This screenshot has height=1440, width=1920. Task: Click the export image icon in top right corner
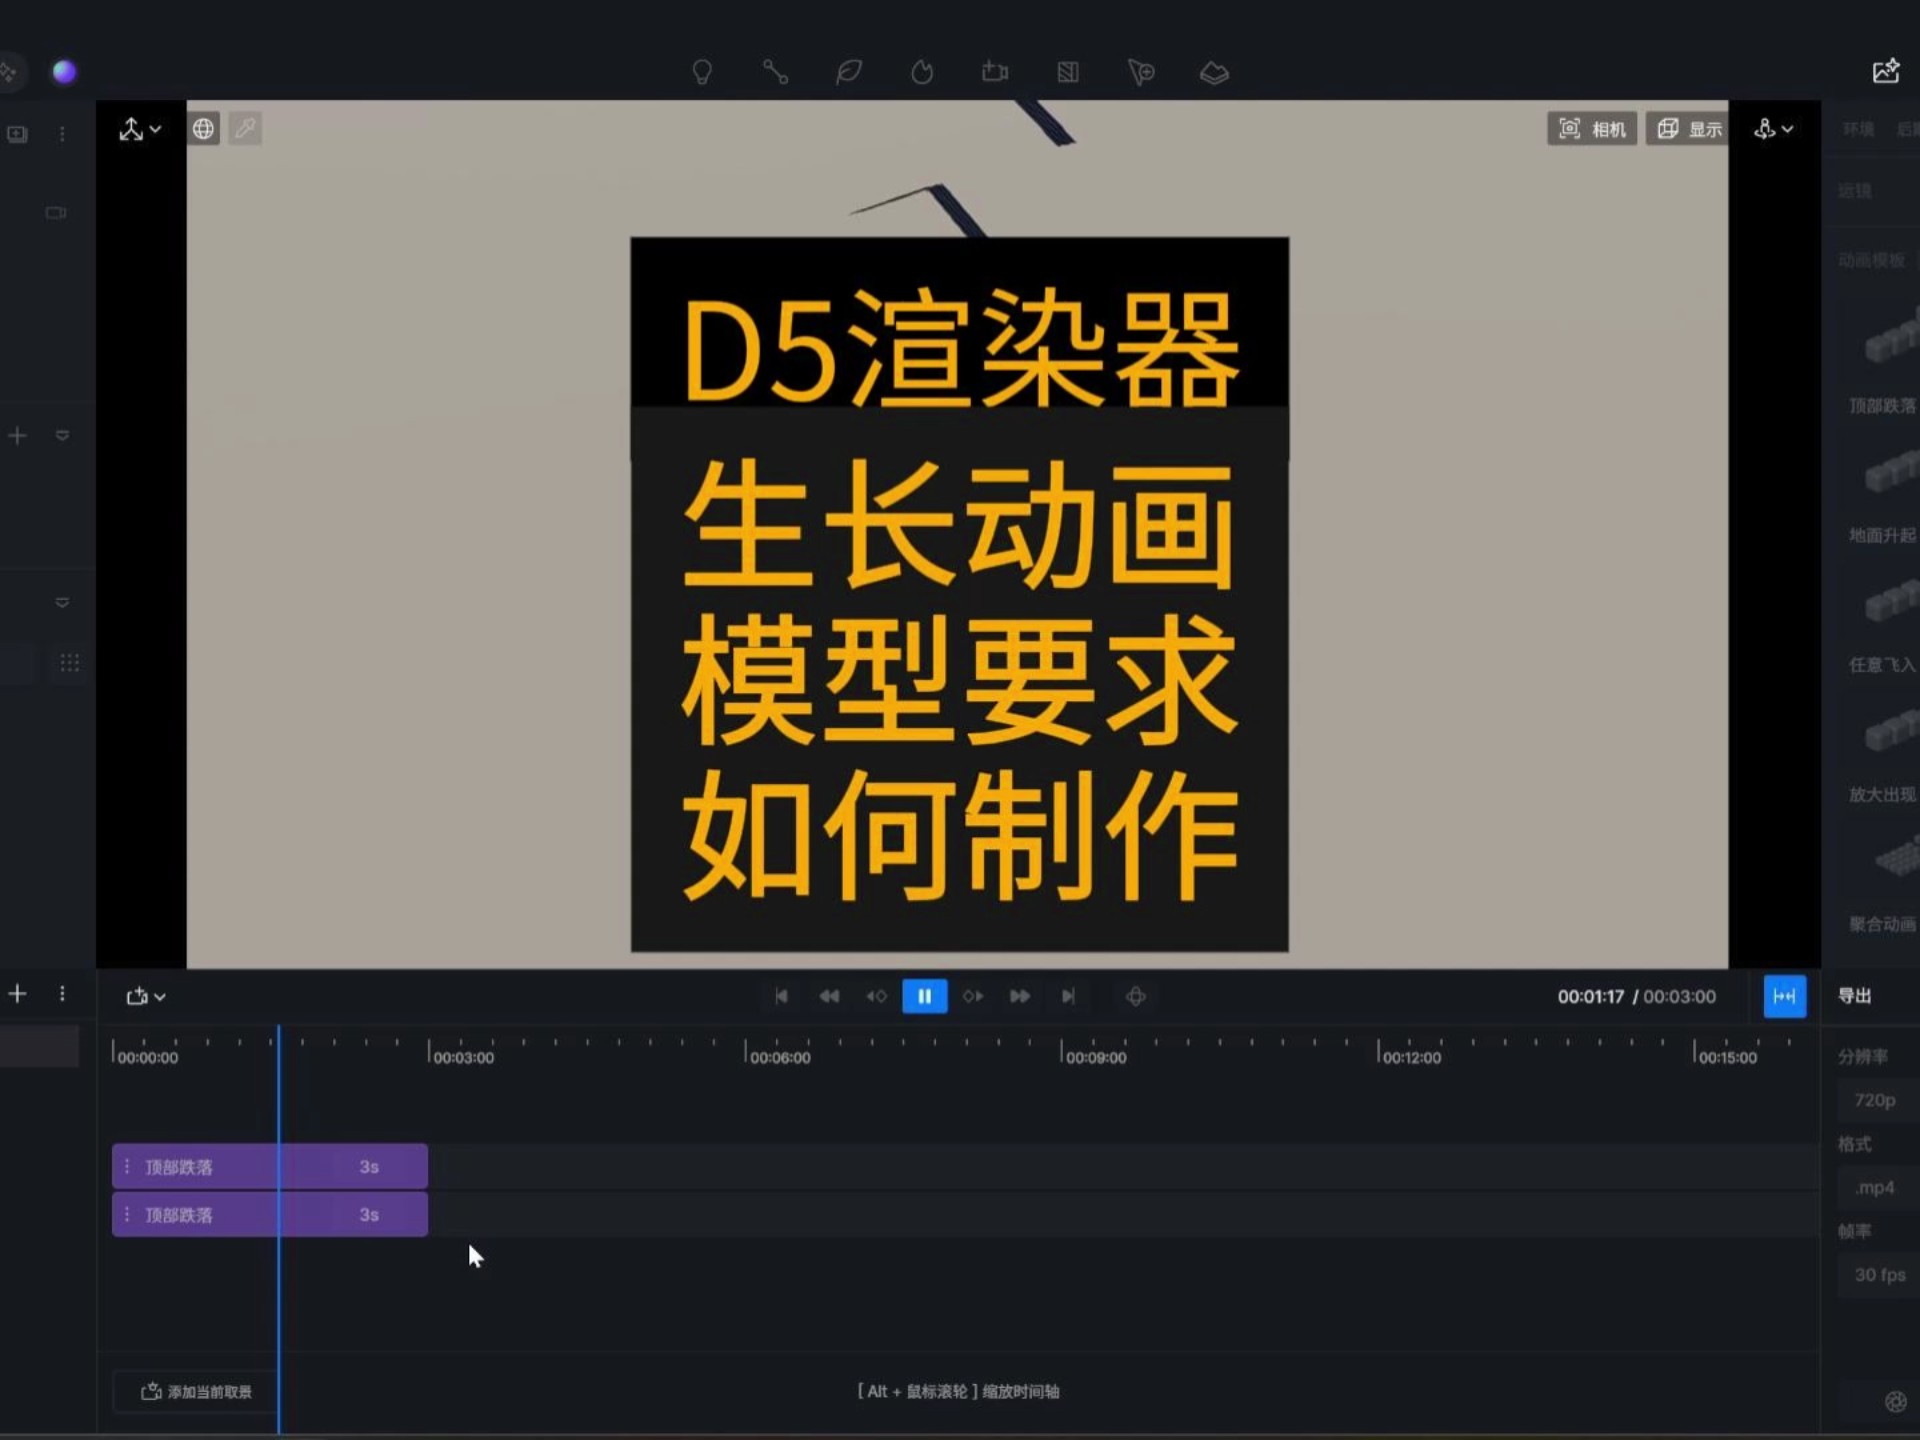tap(1886, 71)
